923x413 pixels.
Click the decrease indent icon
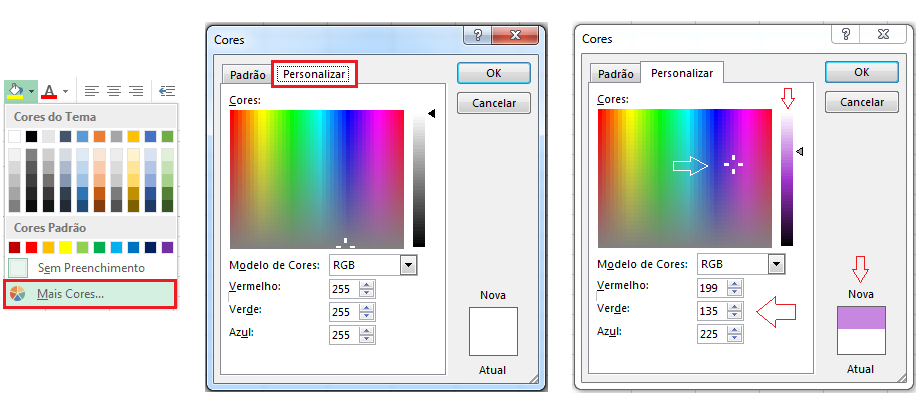click(x=166, y=91)
